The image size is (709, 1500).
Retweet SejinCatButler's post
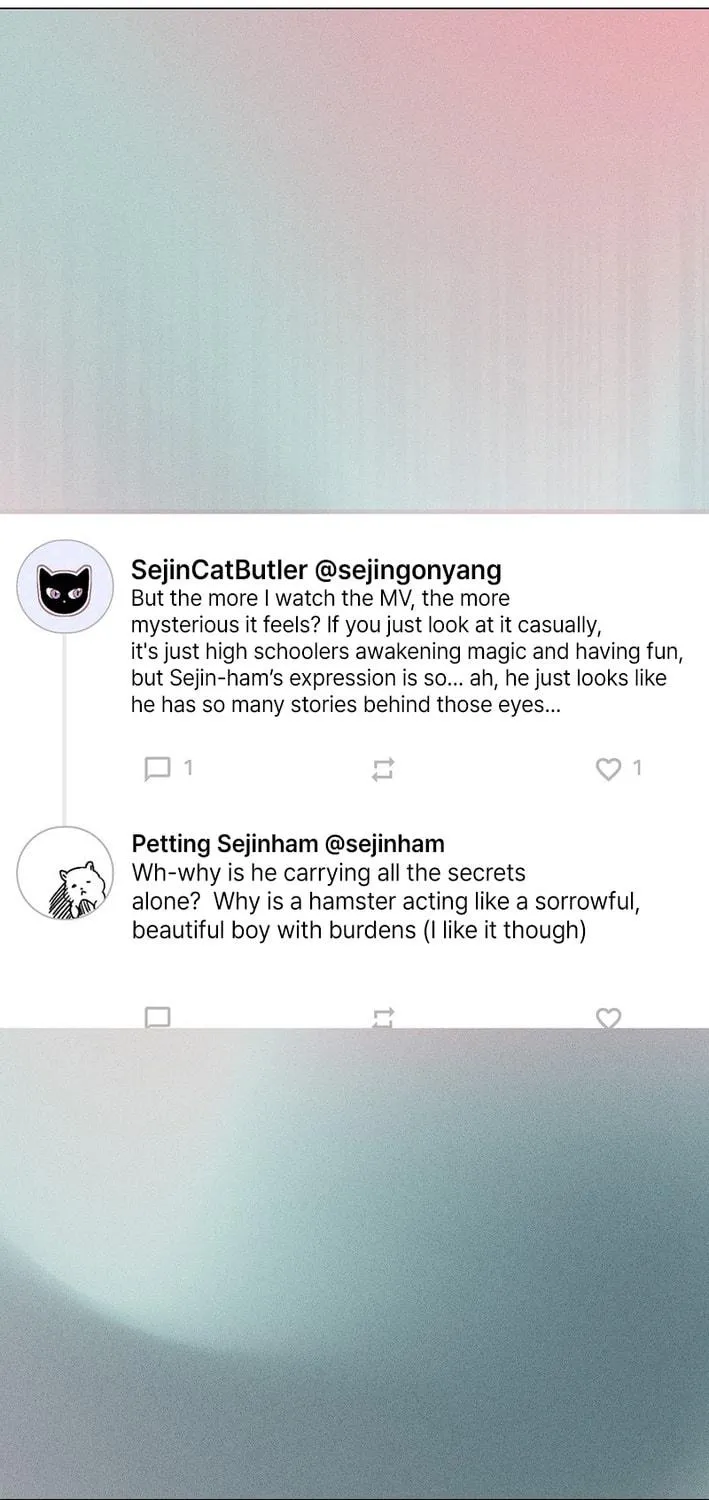(383, 769)
